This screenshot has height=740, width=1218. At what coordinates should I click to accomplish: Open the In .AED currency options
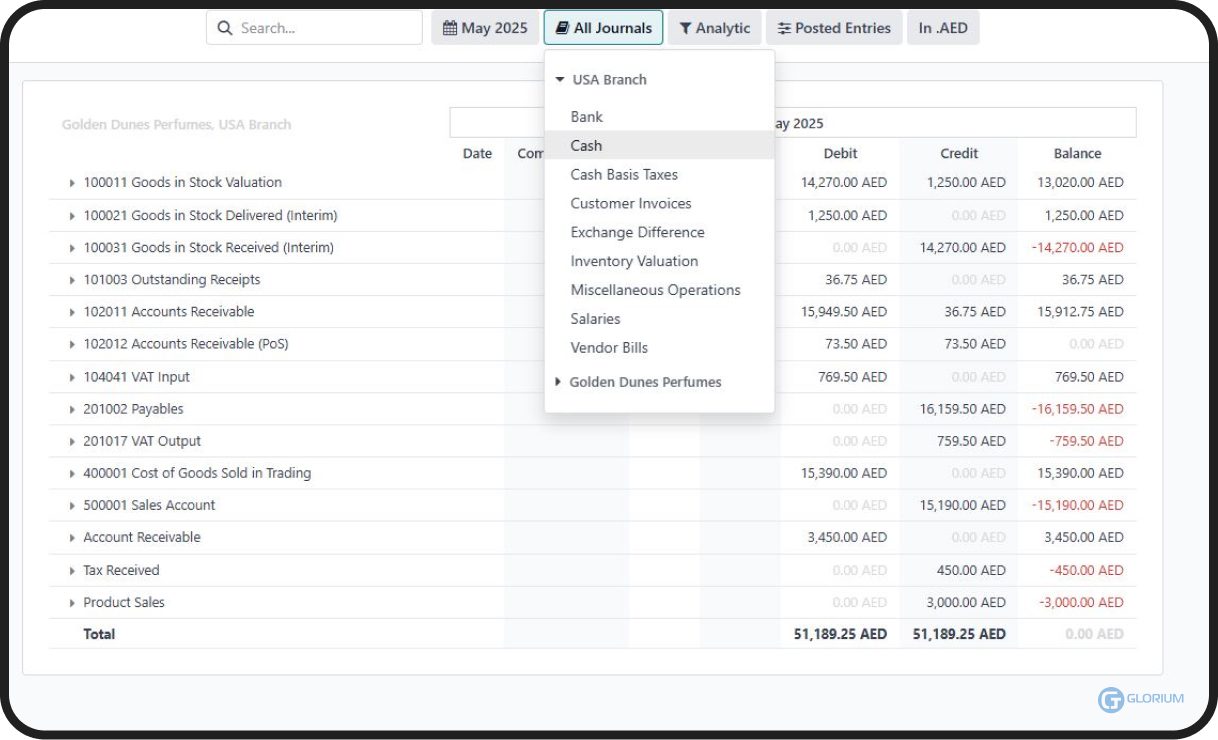[x=943, y=28]
